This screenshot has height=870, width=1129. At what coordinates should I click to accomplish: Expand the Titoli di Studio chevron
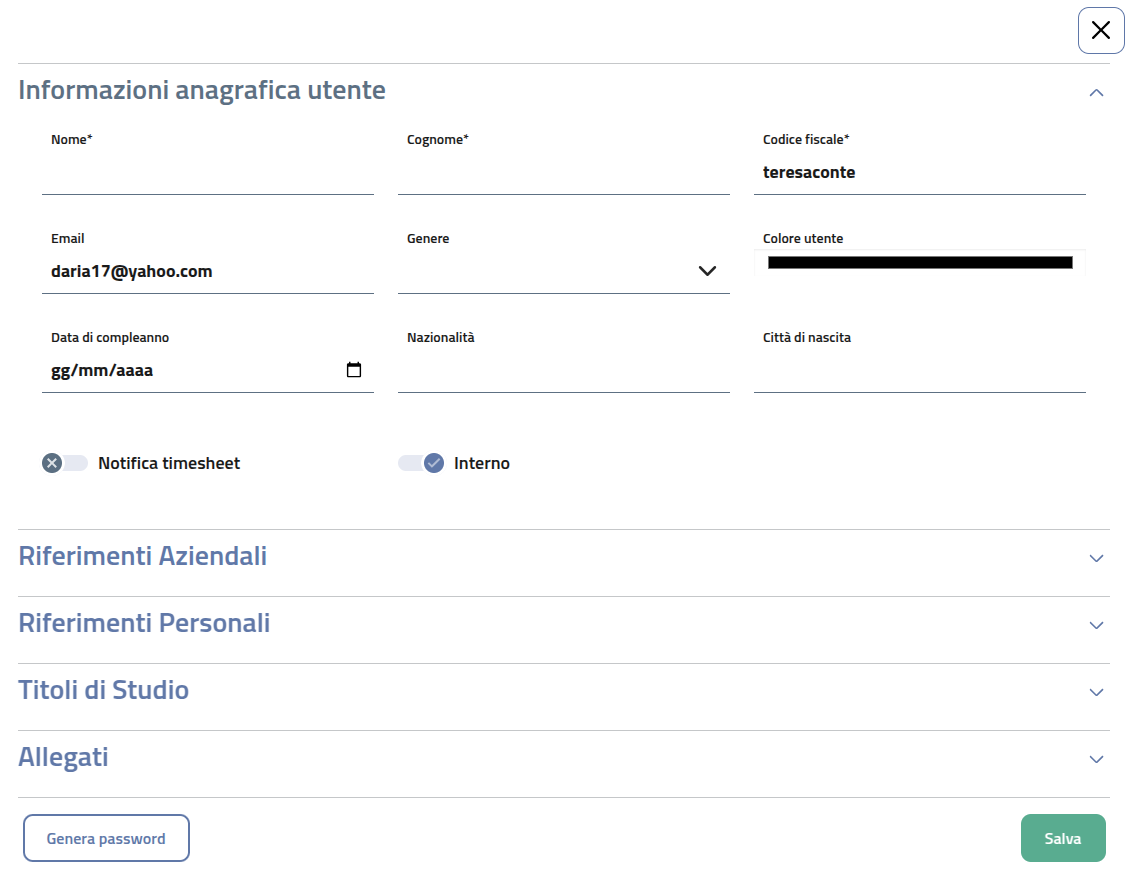pyautogui.click(x=1096, y=692)
